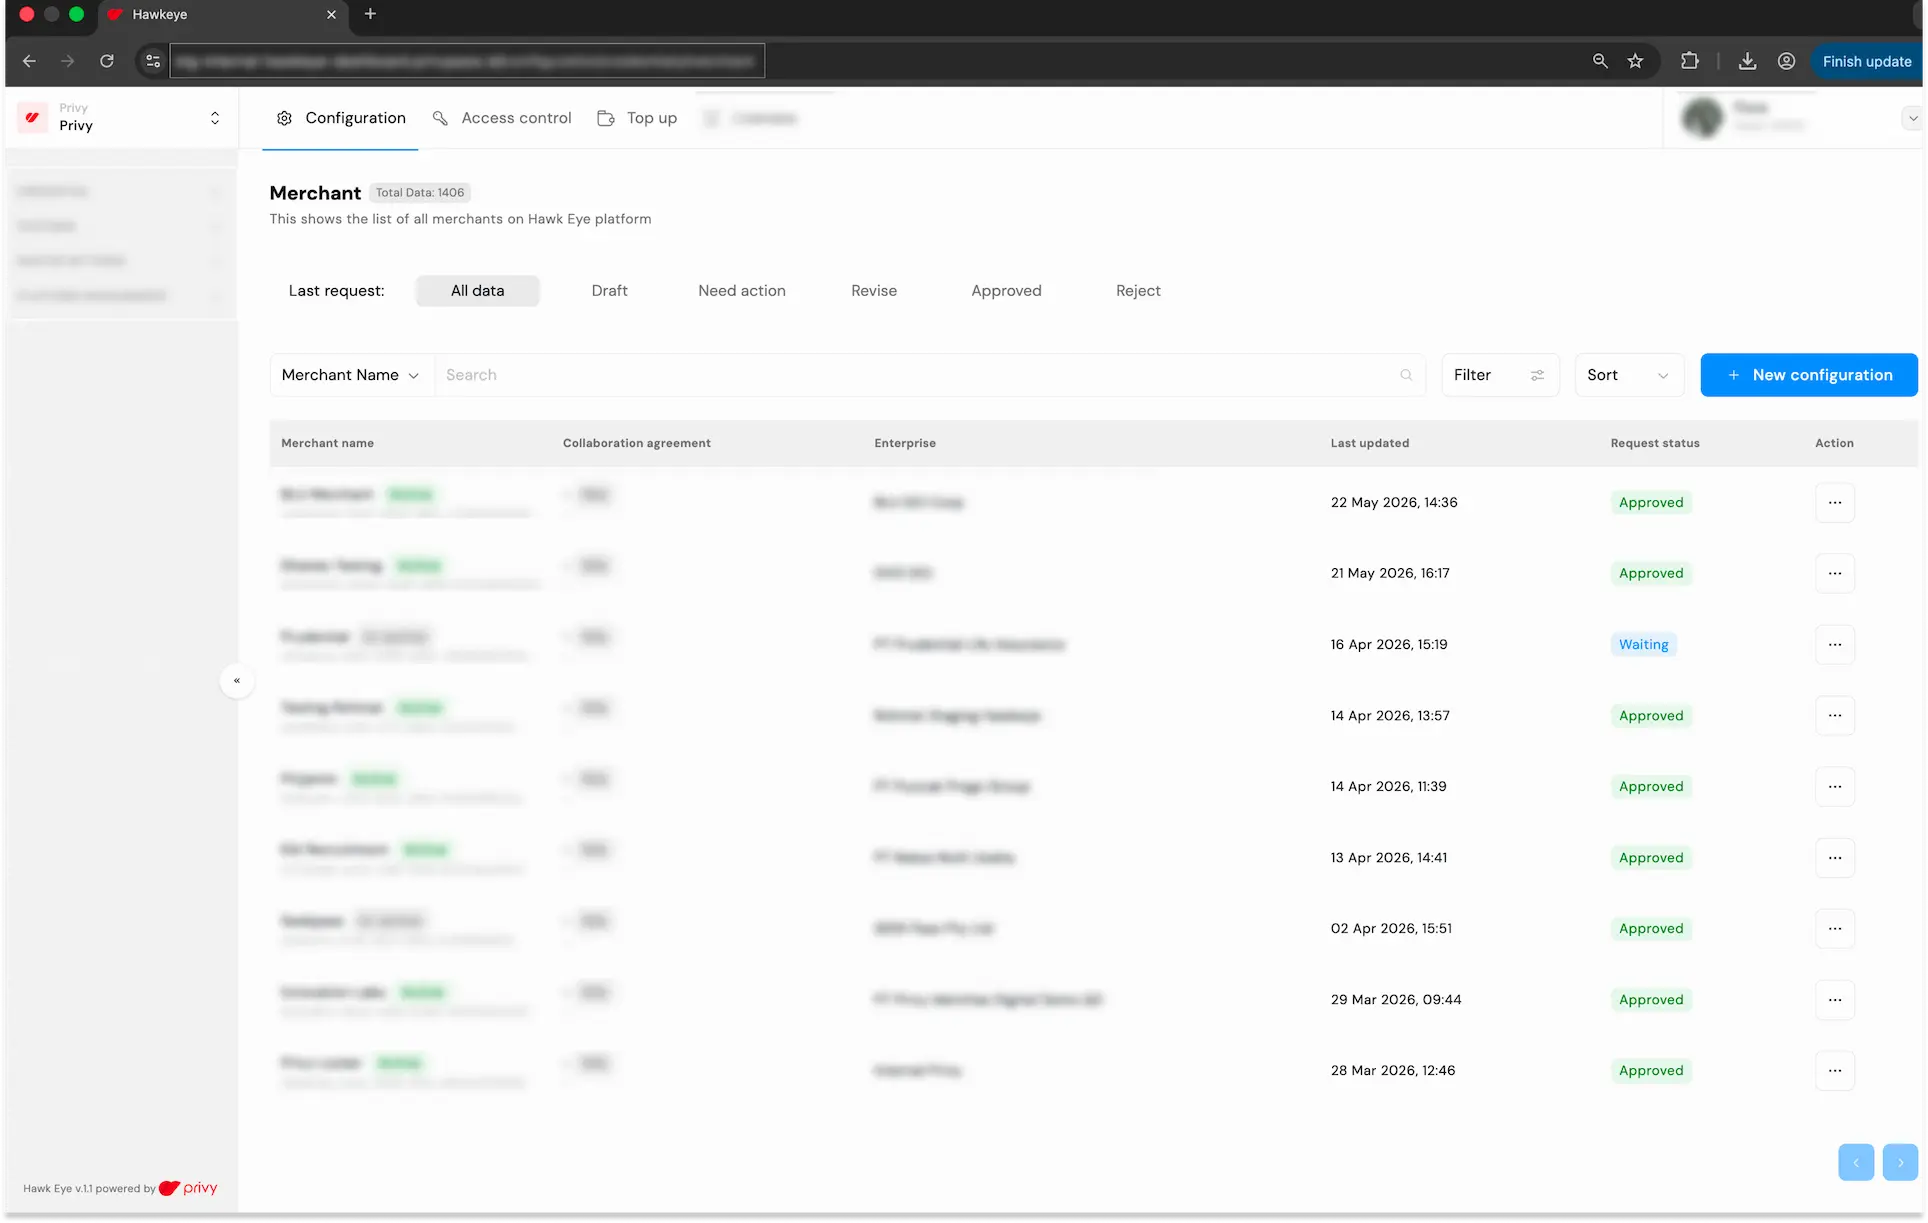This screenshot has height=1223, width=1928.
Task: Open the Configuration tab
Action: [x=340, y=118]
